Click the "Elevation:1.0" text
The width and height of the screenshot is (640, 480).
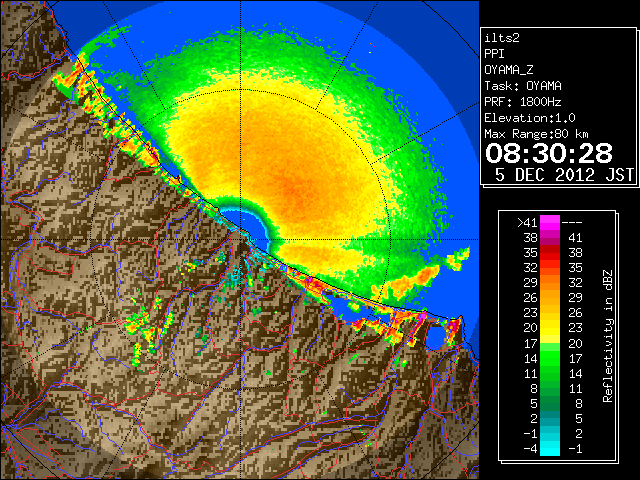[530, 118]
